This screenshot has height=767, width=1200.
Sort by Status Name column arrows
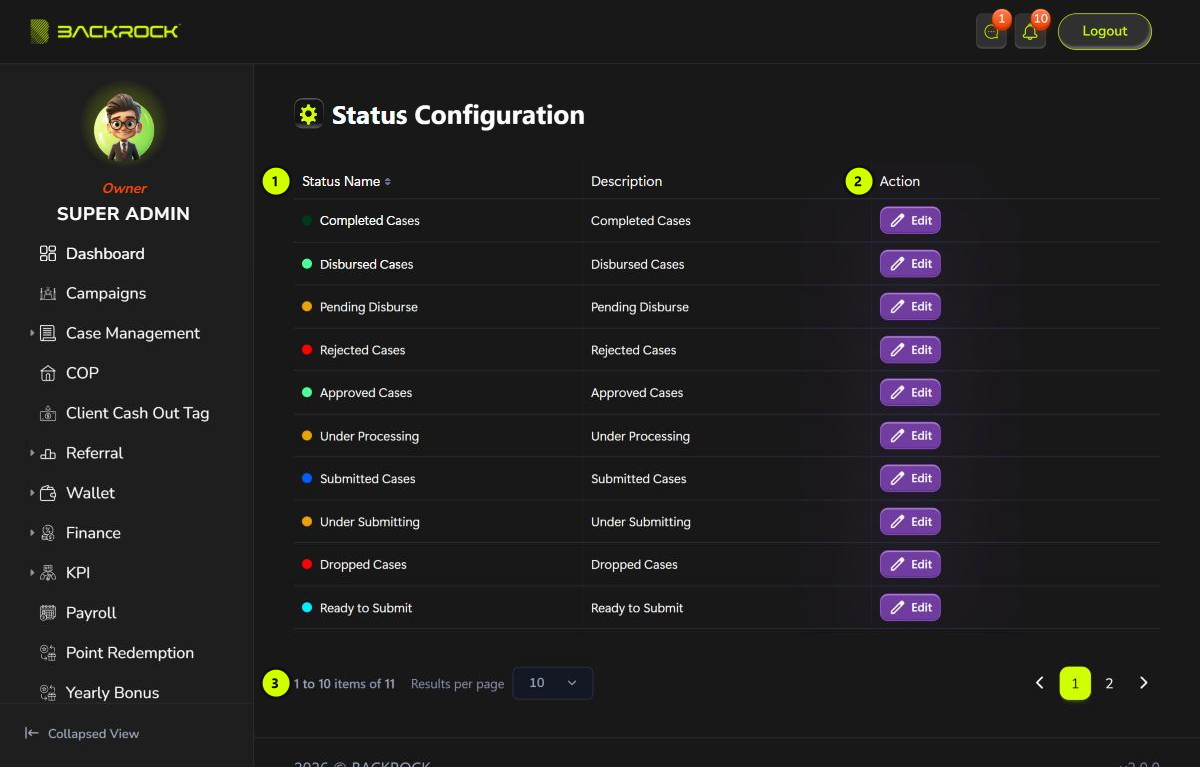[388, 182]
